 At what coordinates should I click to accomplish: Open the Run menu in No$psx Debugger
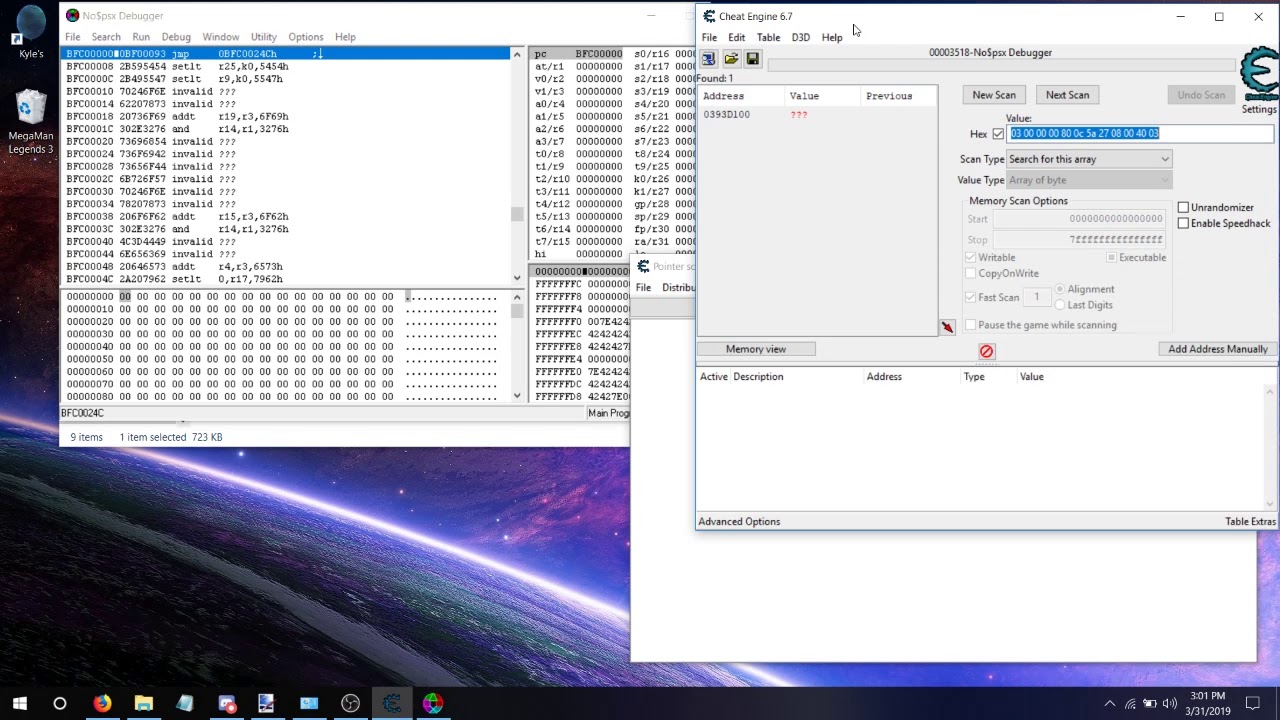click(141, 37)
